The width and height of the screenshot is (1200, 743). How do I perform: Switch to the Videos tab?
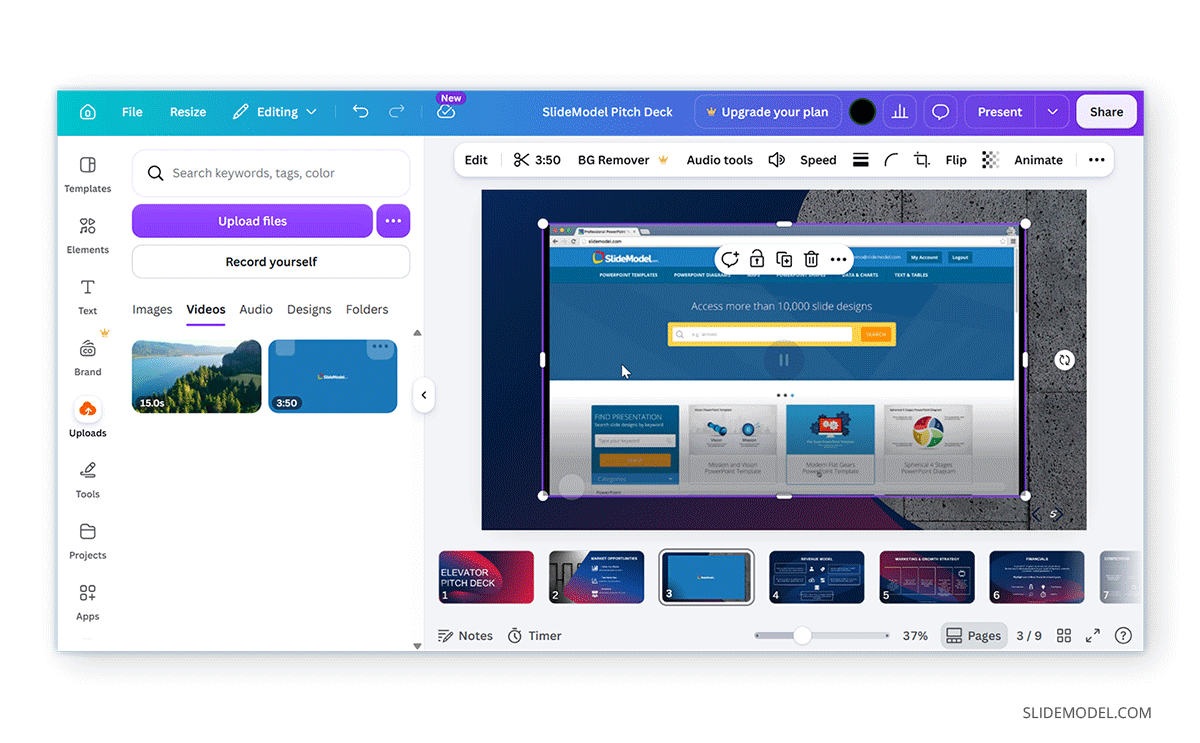pos(206,309)
